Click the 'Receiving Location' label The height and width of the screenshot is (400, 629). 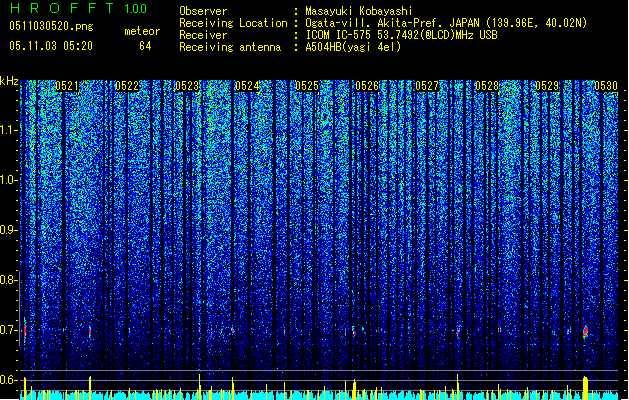233,23
